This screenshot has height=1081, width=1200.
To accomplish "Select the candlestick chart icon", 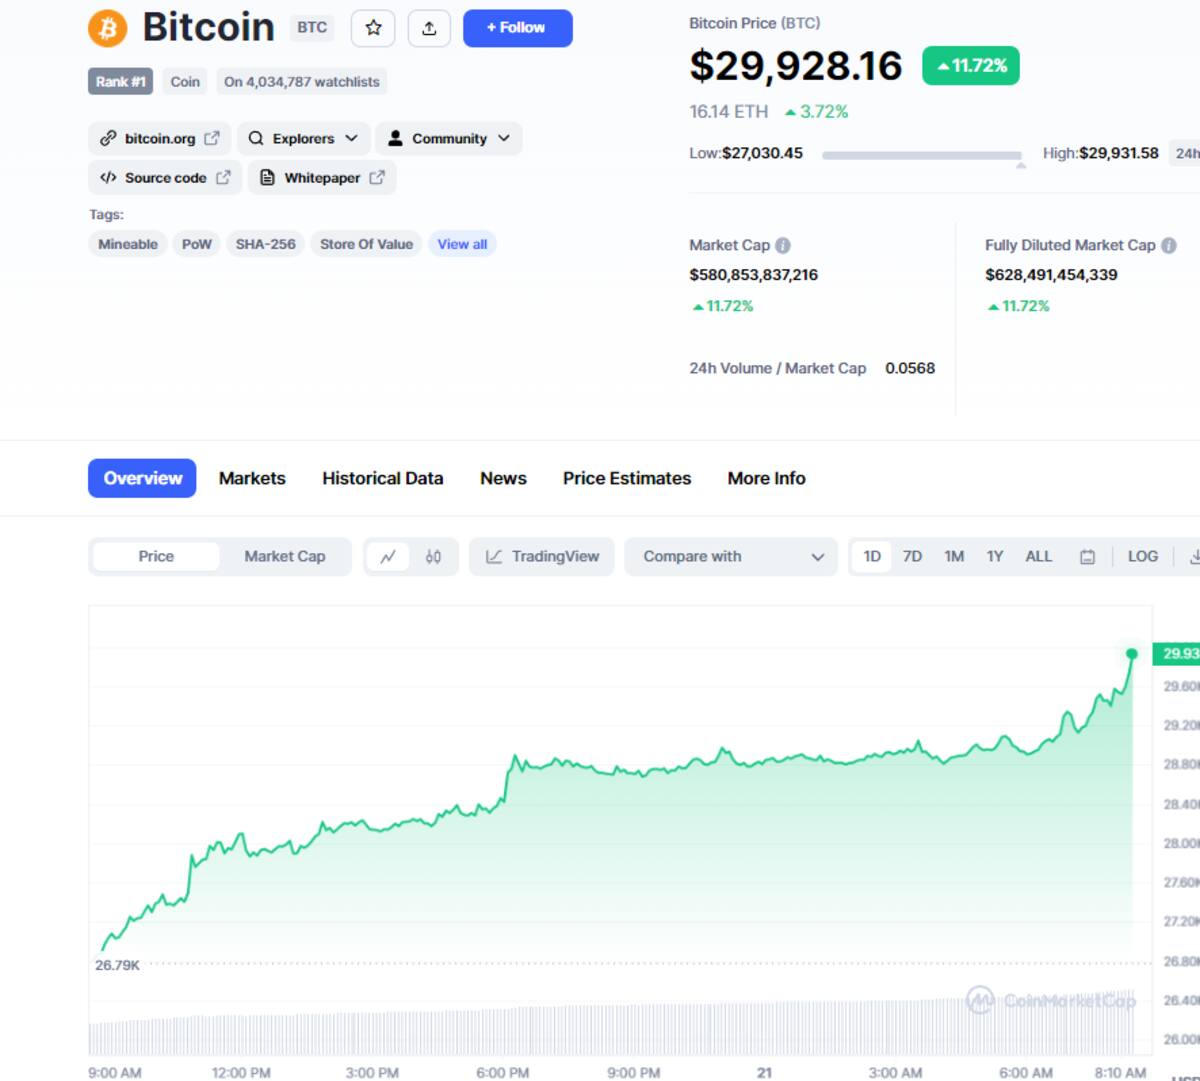I will coord(433,557).
